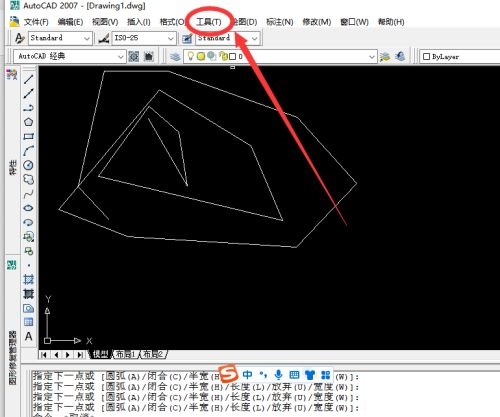Switch to the 模型 tab

(x=100, y=354)
